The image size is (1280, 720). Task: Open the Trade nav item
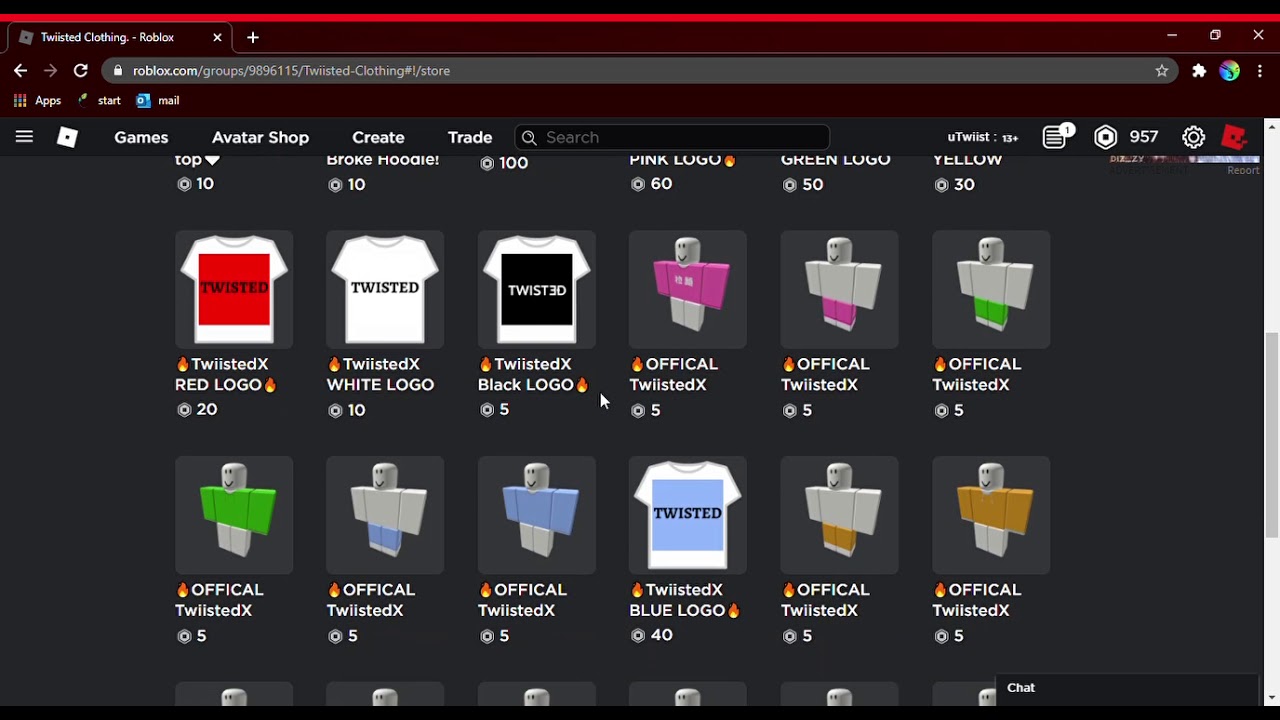(470, 137)
